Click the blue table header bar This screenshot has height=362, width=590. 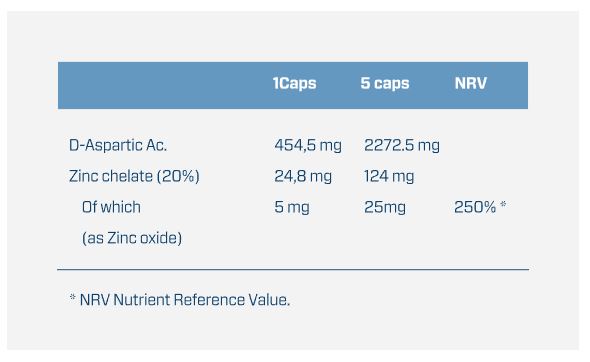(x=293, y=85)
